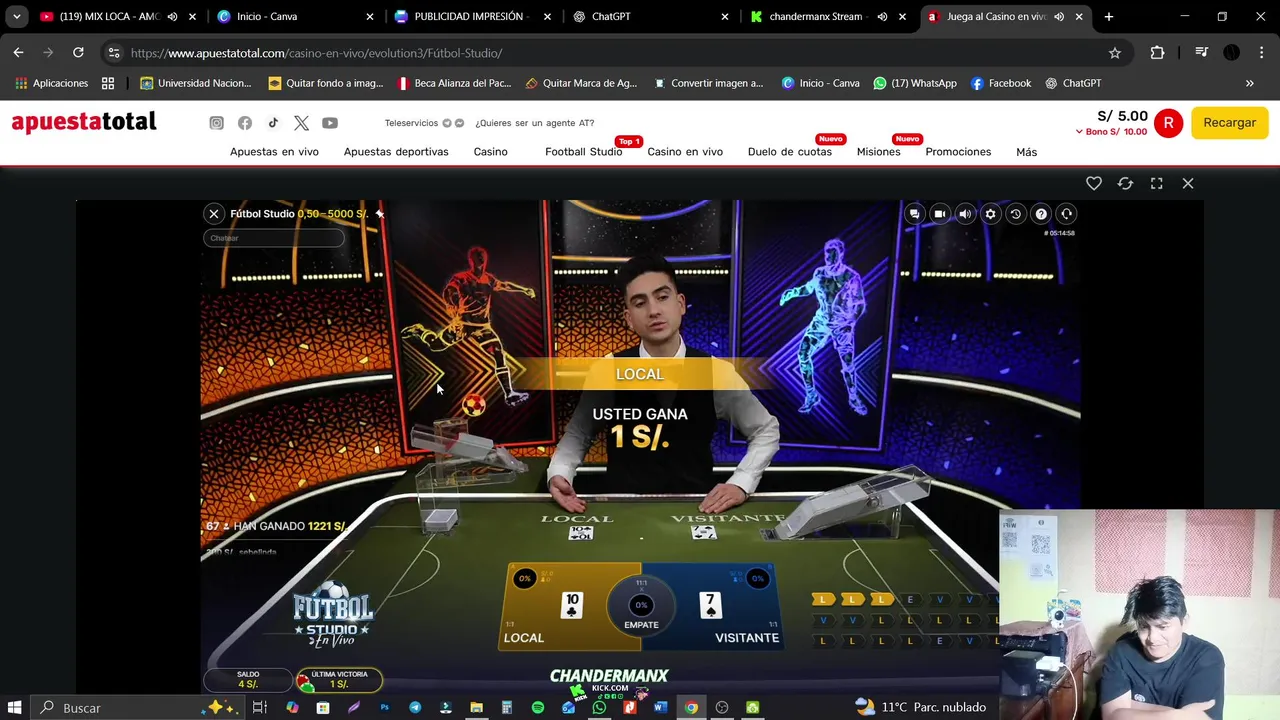Open the bet history clock icon
Viewport: 1280px width, 720px height.
pyautogui.click(x=1015, y=214)
